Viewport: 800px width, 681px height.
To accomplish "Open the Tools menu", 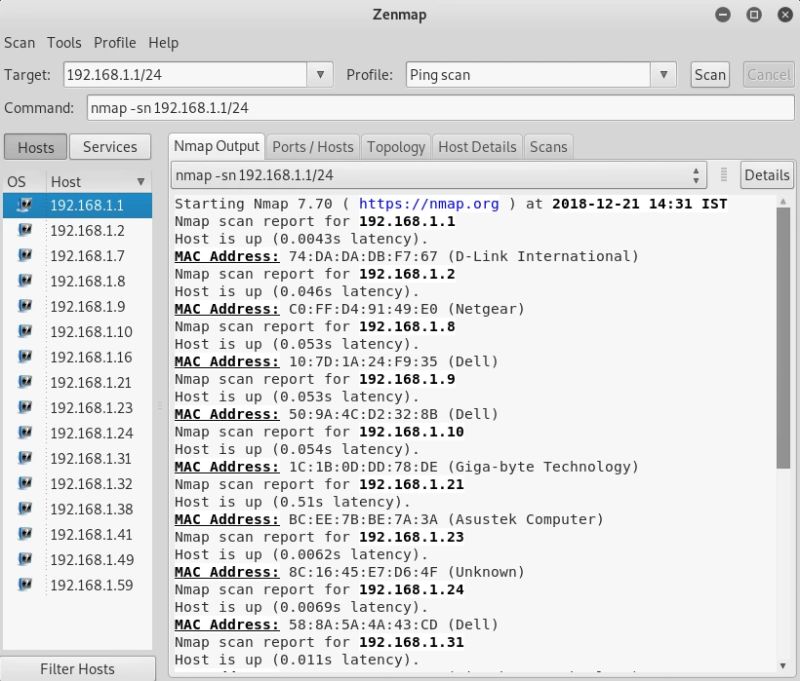I will pyautogui.click(x=64, y=43).
